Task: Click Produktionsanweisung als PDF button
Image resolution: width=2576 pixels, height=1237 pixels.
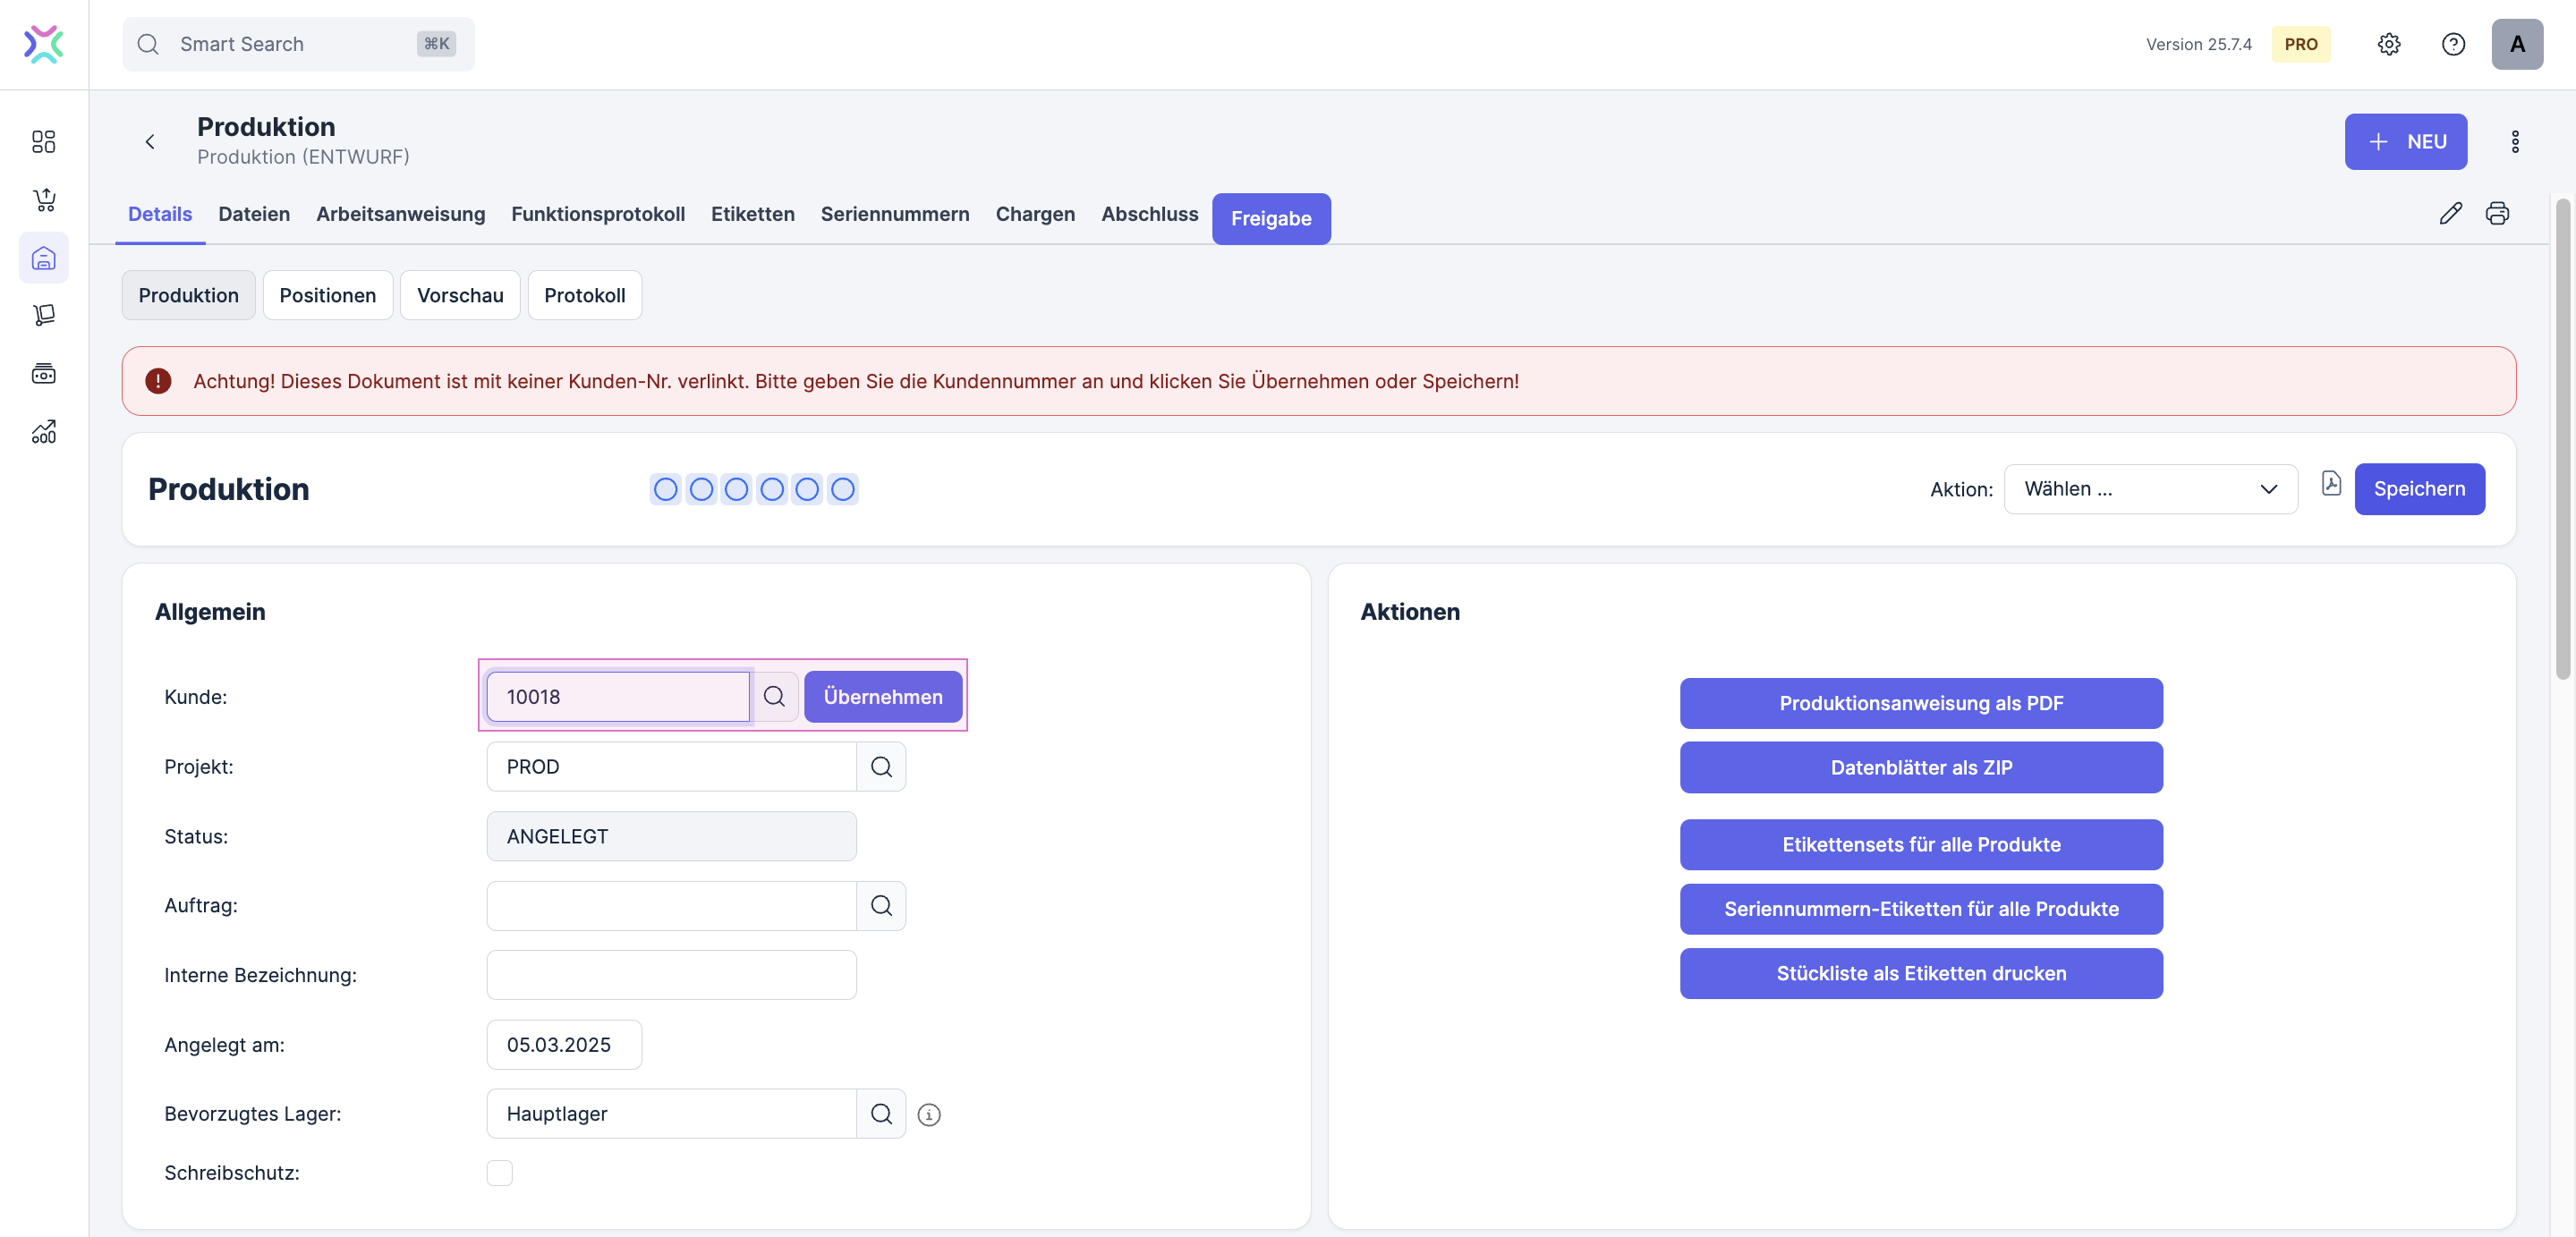Action: coord(1920,703)
